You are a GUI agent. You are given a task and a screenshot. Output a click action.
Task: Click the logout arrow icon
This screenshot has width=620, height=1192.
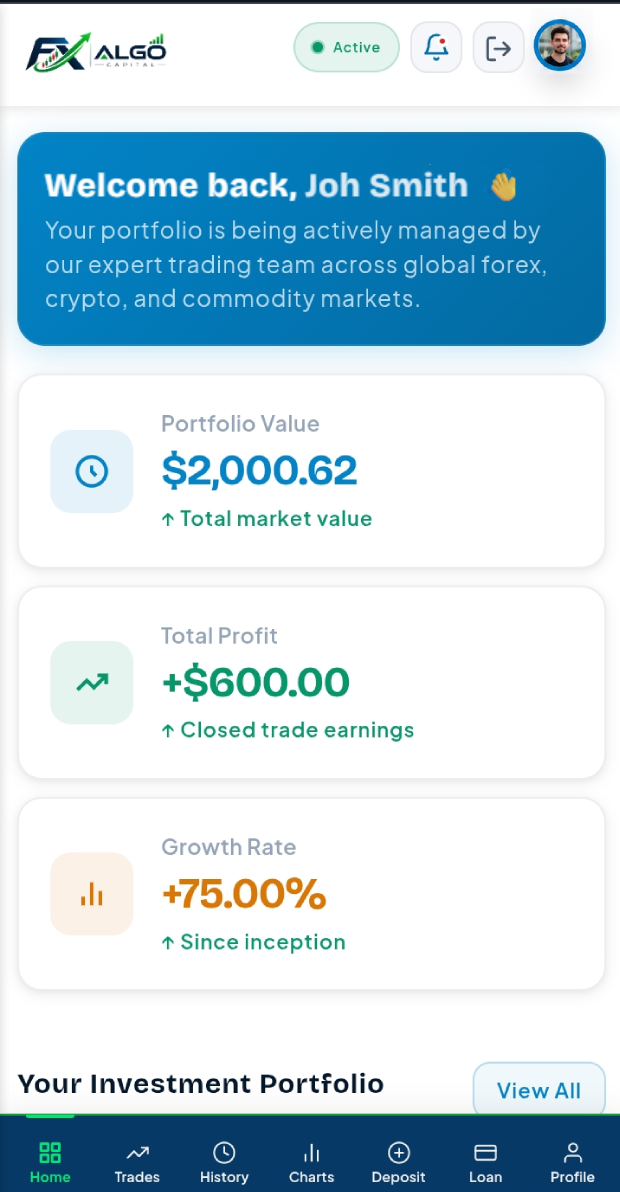[x=498, y=47]
